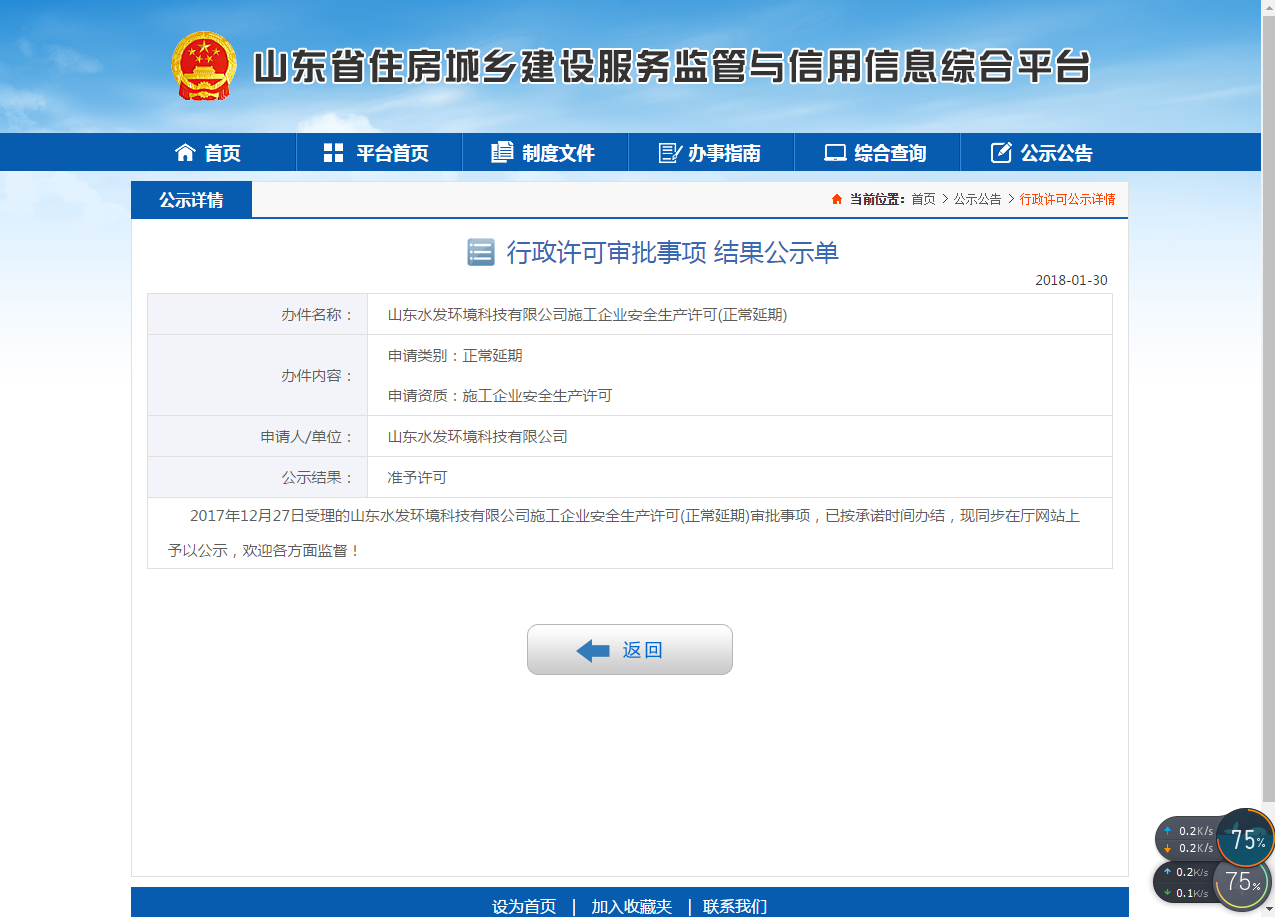The width and height of the screenshot is (1275, 917).
Task: Click the national emblem logo
Action: (x=203, y=66)
